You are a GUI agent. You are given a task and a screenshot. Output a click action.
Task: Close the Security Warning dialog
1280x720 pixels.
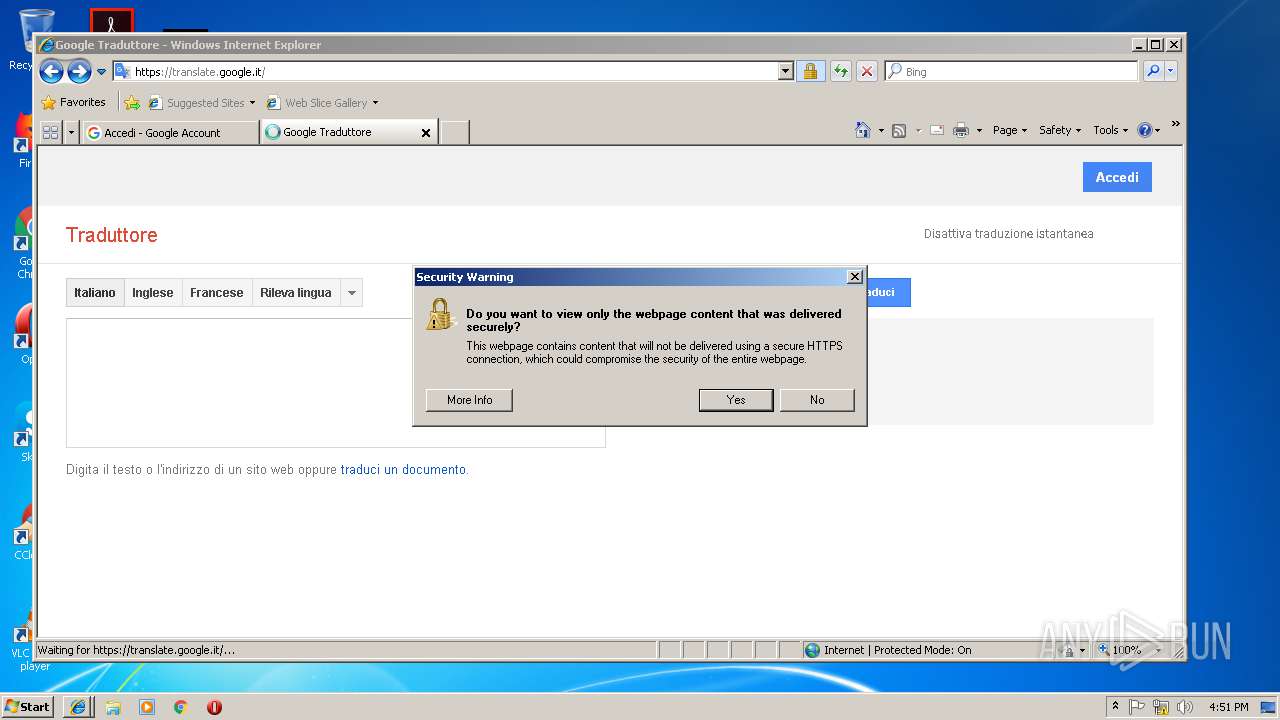tap(854, 277)
